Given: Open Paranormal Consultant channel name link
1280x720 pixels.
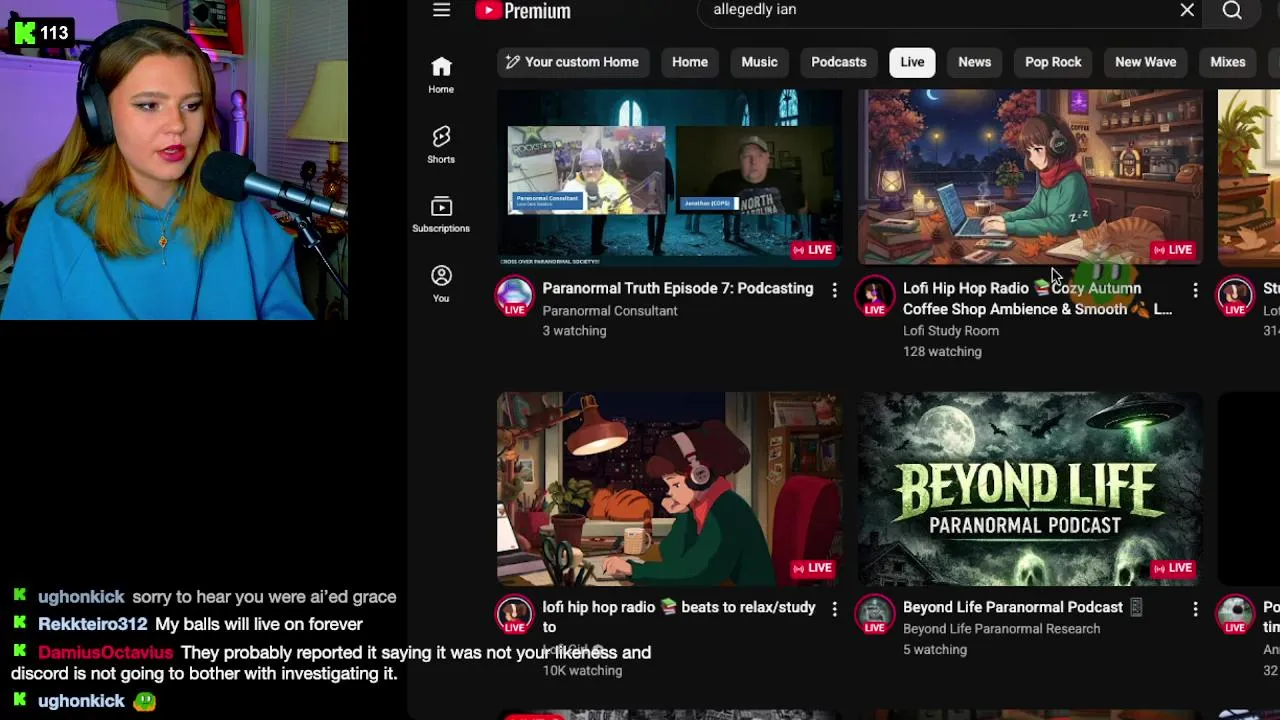Looking at the screenshot, I should (610, 311).
